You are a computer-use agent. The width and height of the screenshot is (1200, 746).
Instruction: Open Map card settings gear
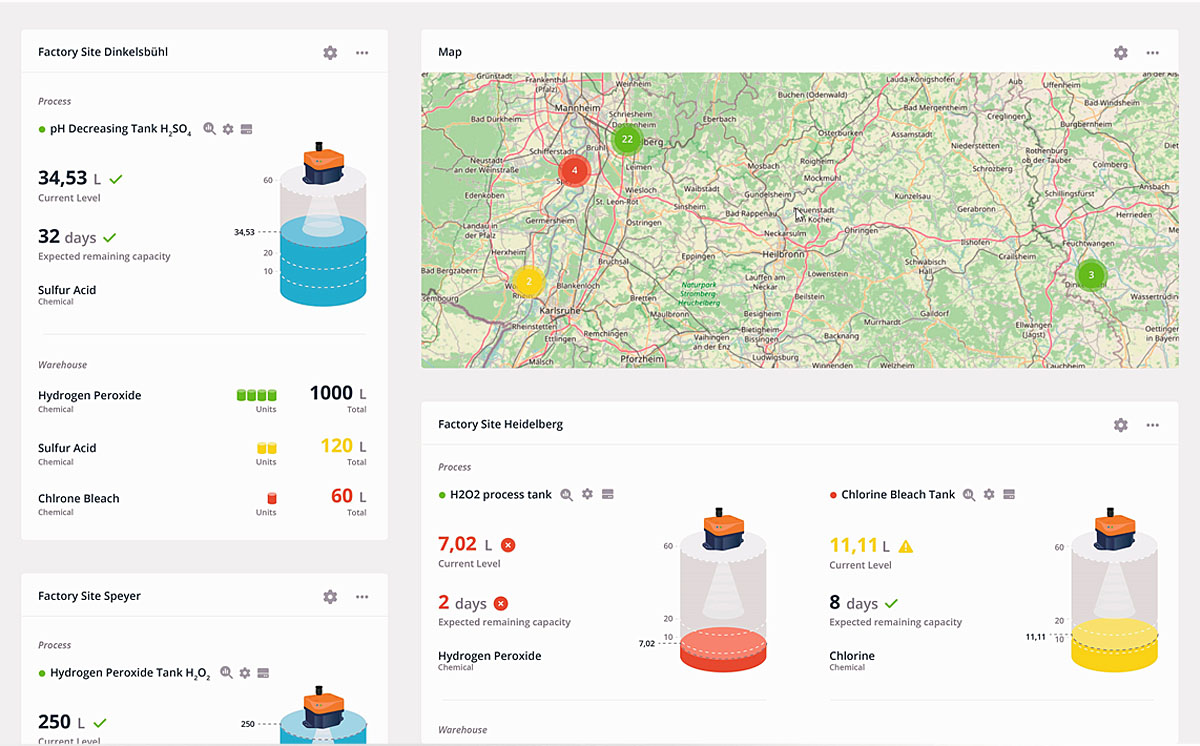click(x=1121, y=53)
